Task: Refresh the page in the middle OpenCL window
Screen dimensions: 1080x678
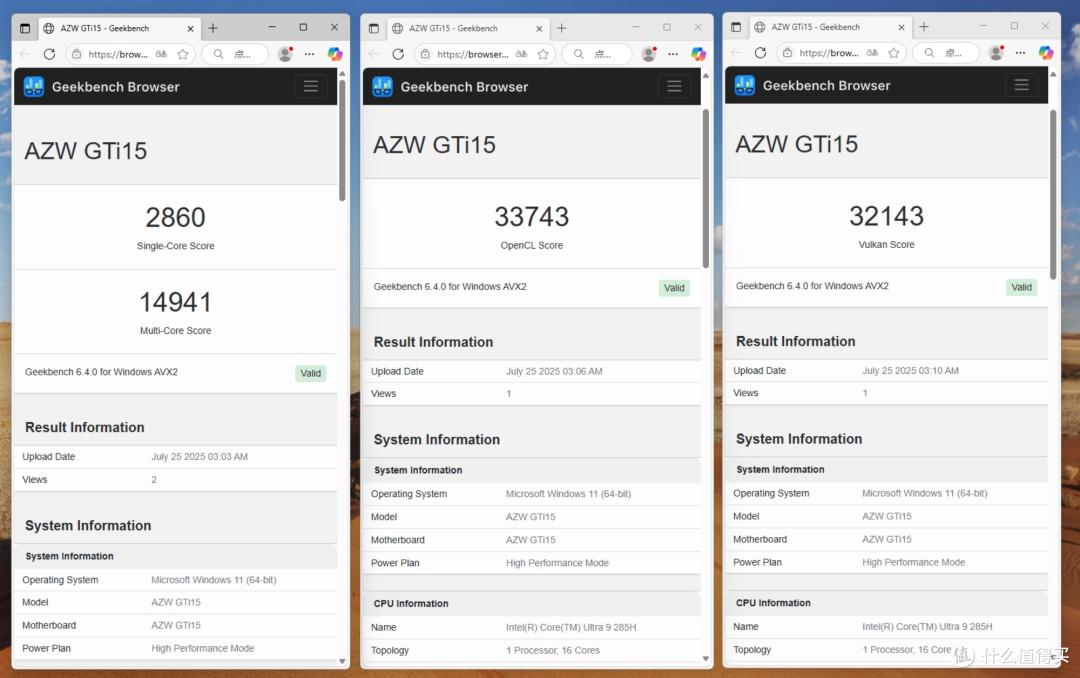Action: (397, 54)
